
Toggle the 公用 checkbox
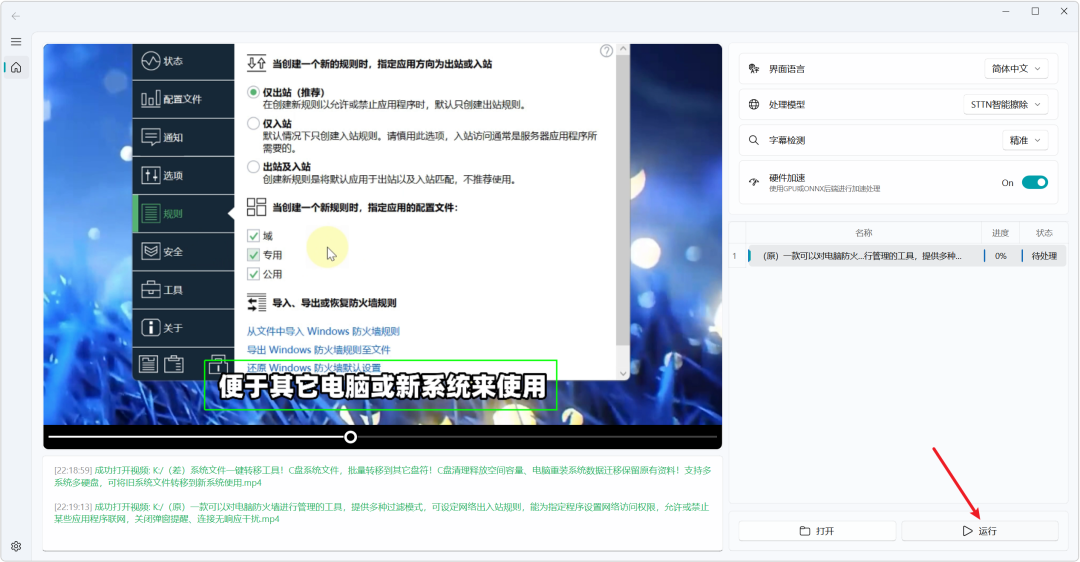pos(253,274)
